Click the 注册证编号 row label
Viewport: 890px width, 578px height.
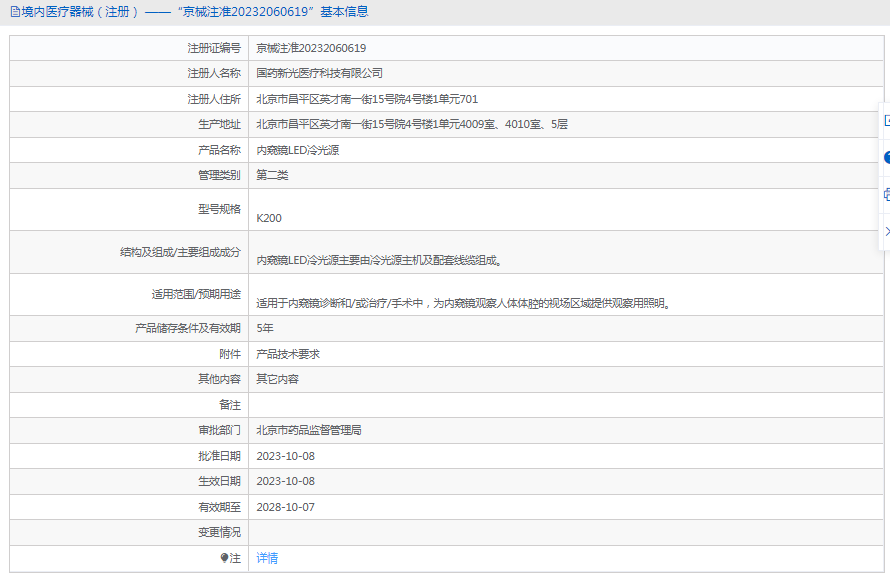coord(214,48)
